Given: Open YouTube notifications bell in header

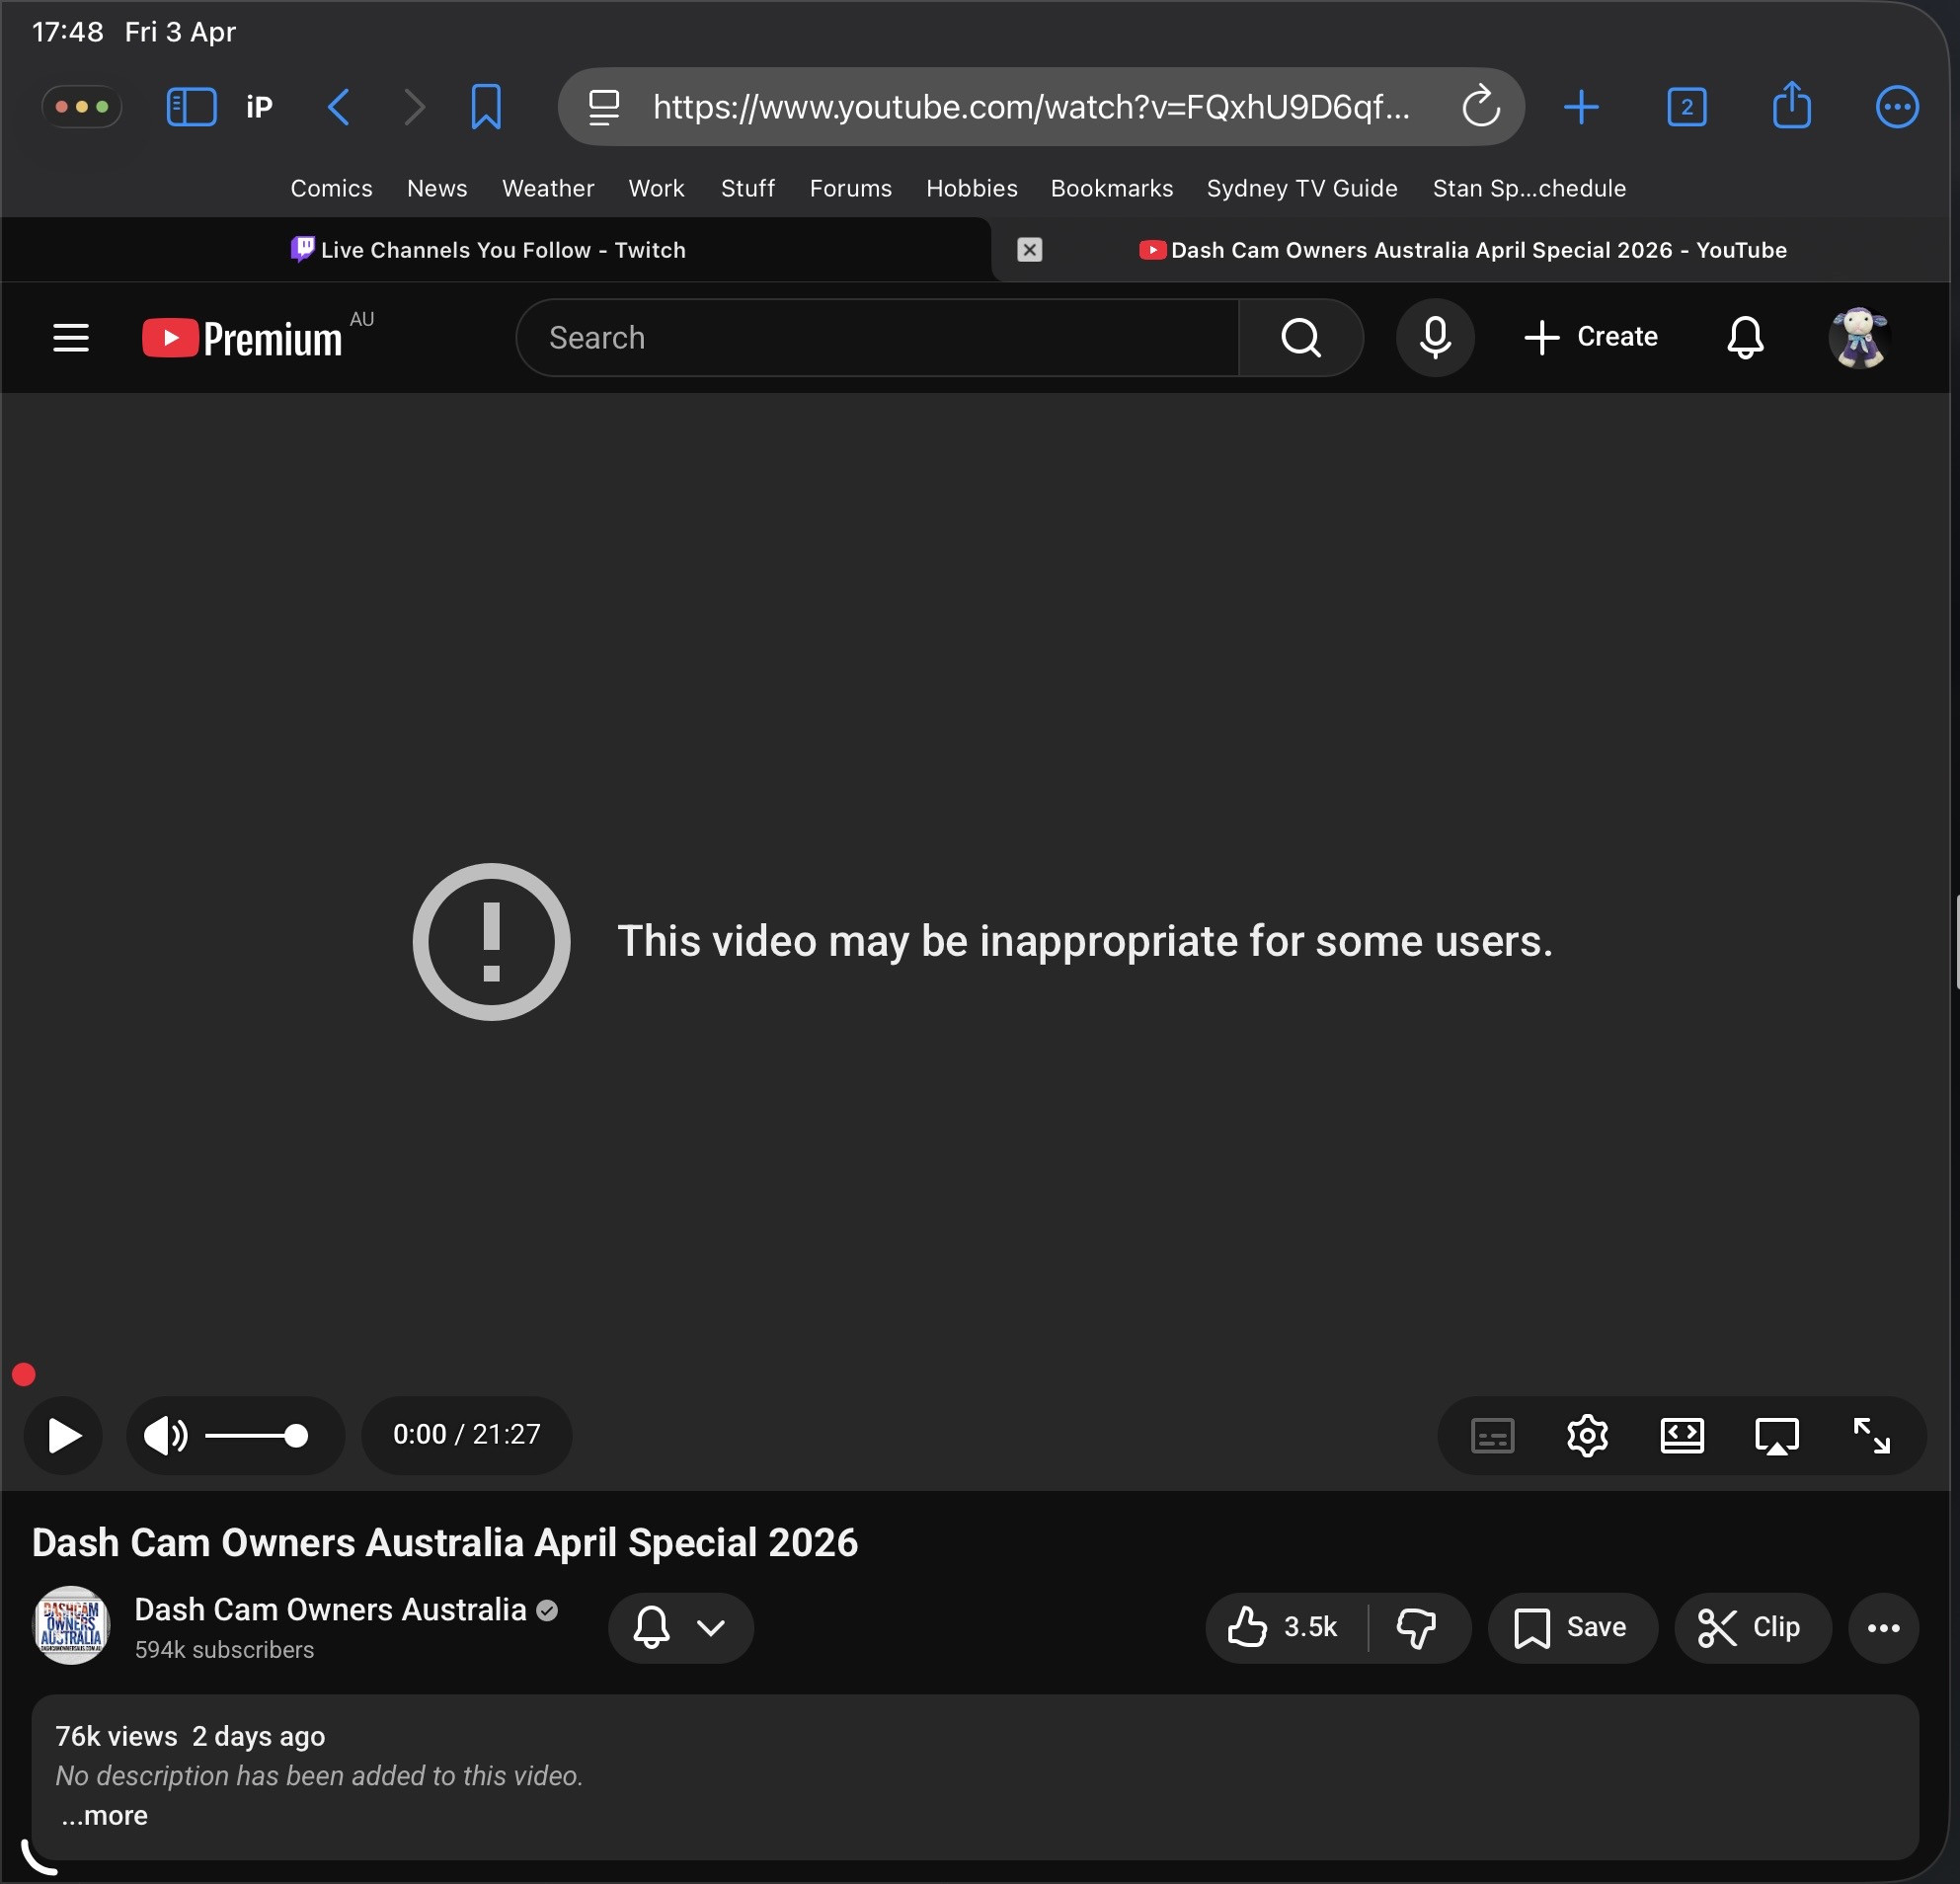Looking at the screenshot, I should [x=1745, y=337].
